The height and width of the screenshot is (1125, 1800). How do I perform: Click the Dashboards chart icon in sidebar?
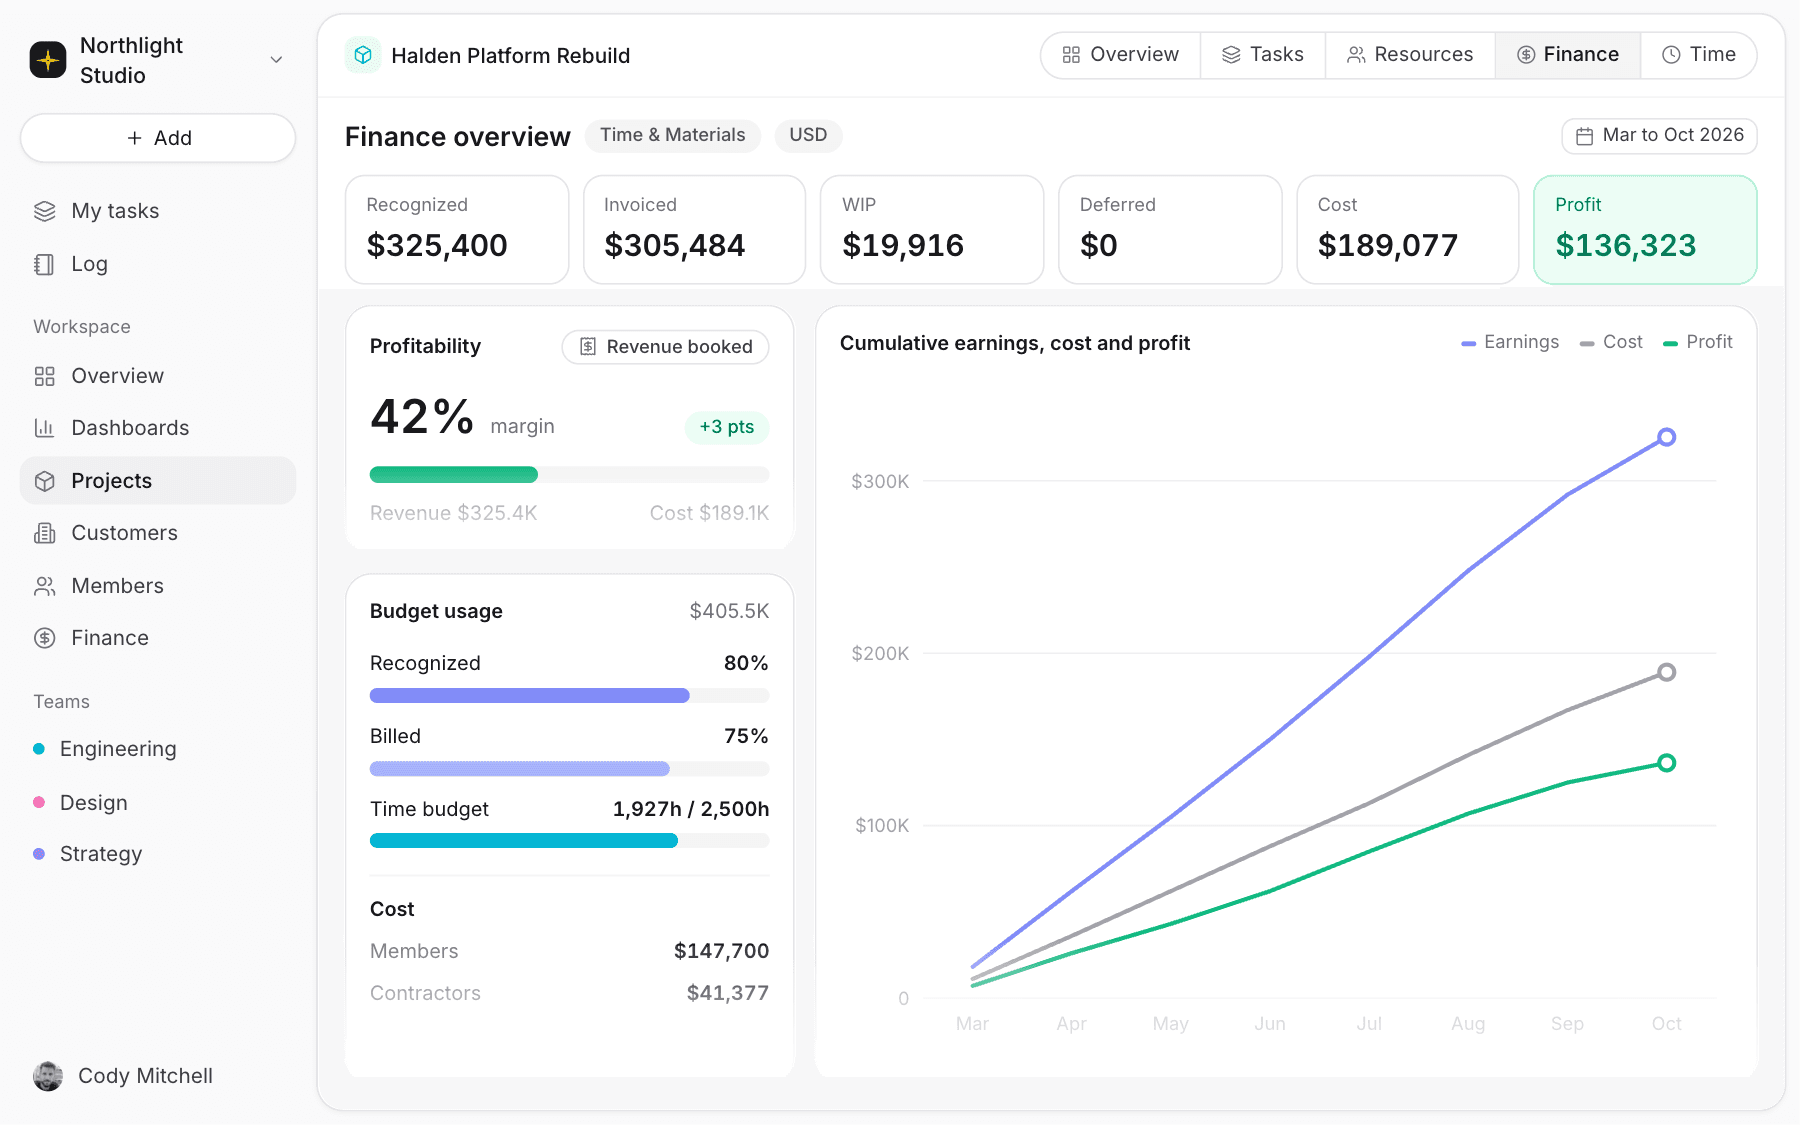click(x=45, y=428)
